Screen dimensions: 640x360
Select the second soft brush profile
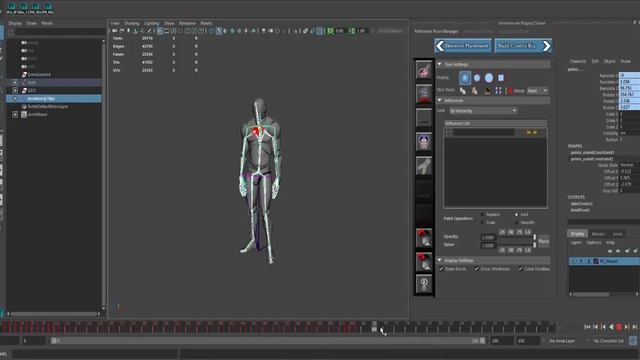477,78
